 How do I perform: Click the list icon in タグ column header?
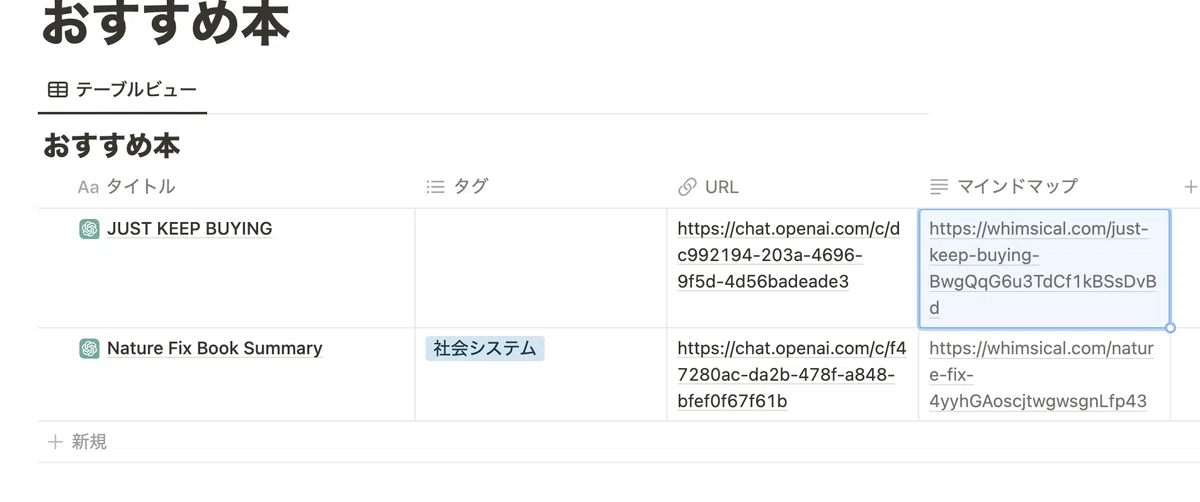[x=435, y=187]
